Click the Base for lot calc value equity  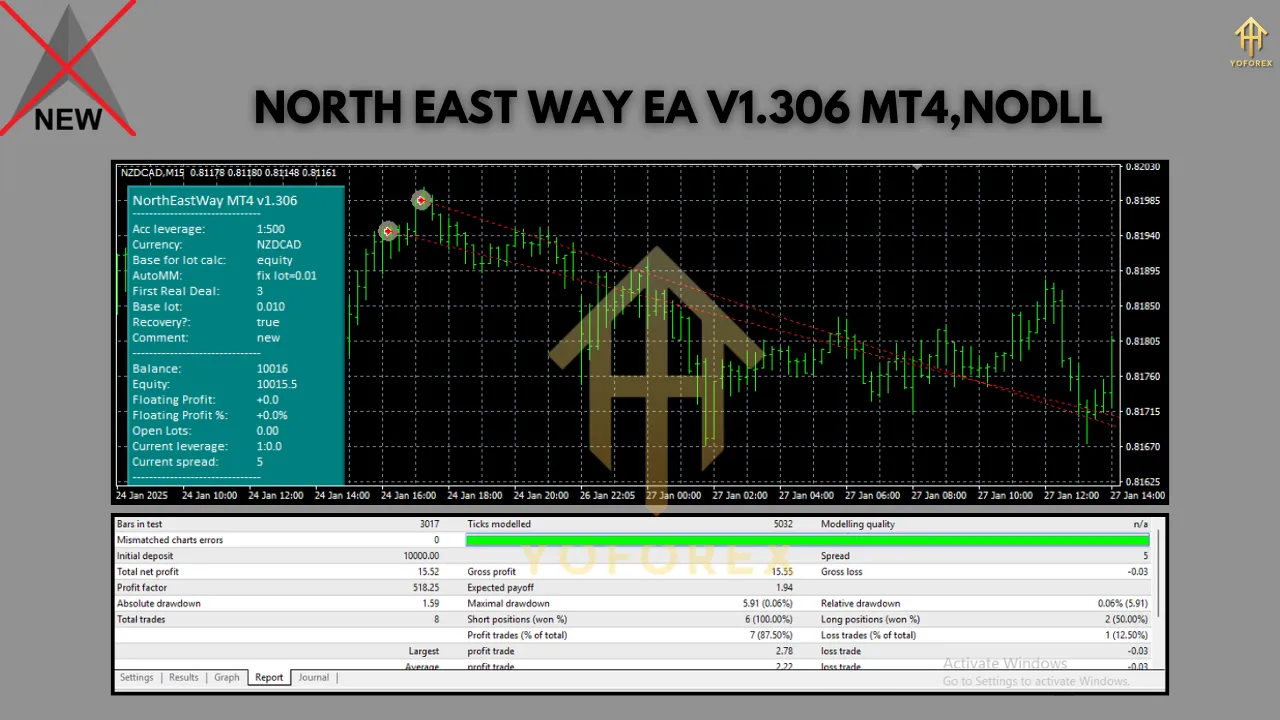coord(274,260)
